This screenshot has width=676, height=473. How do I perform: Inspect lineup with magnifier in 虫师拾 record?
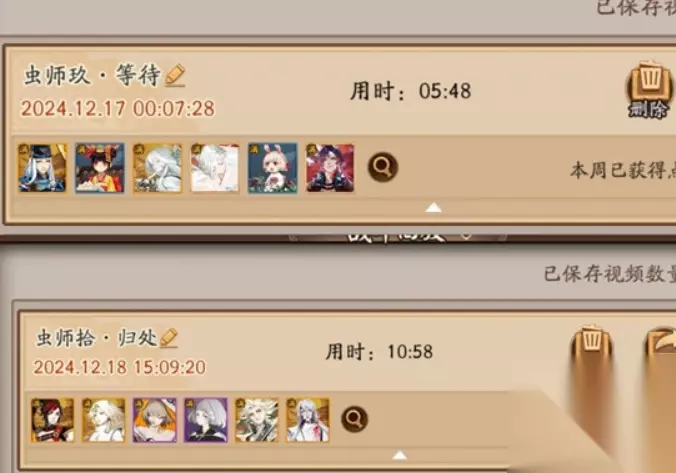point(354,419)
